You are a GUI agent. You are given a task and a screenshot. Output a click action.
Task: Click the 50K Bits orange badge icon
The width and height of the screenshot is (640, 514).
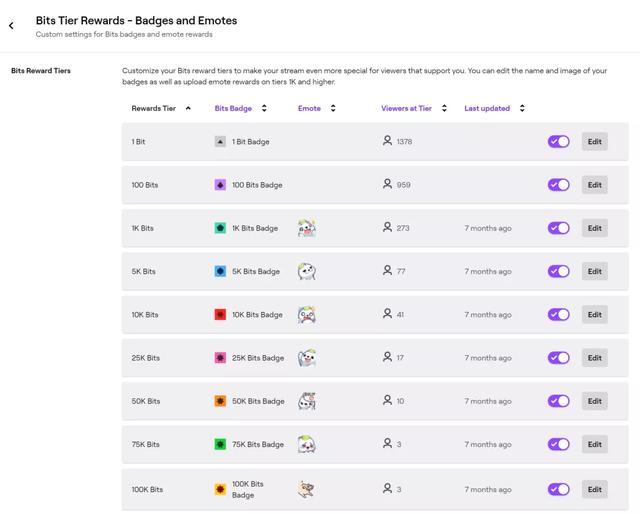tap(220, 401)
